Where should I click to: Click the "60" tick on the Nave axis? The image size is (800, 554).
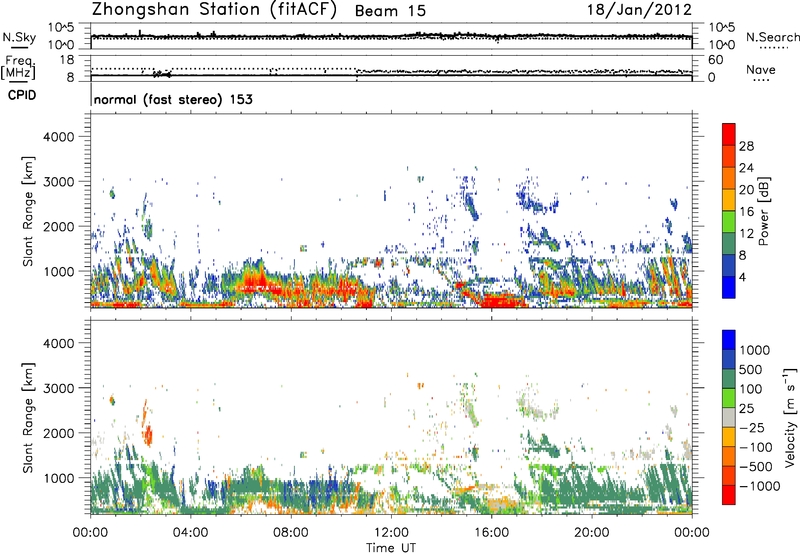(715, 60)
